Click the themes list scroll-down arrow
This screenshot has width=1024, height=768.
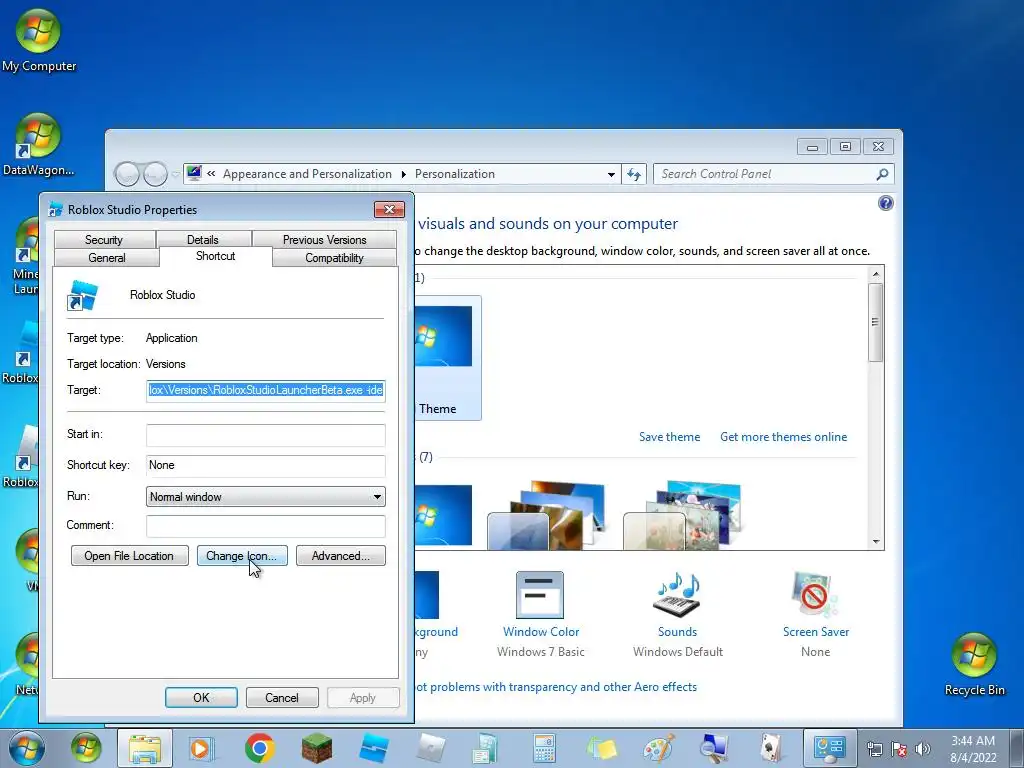pyautogui.click(x=876, y=542)
